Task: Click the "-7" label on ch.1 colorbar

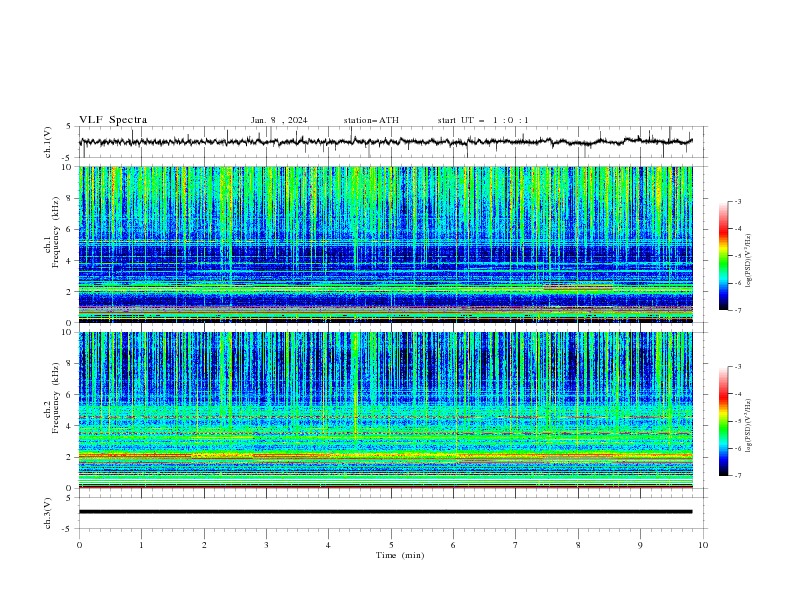Action: point(738,310)
